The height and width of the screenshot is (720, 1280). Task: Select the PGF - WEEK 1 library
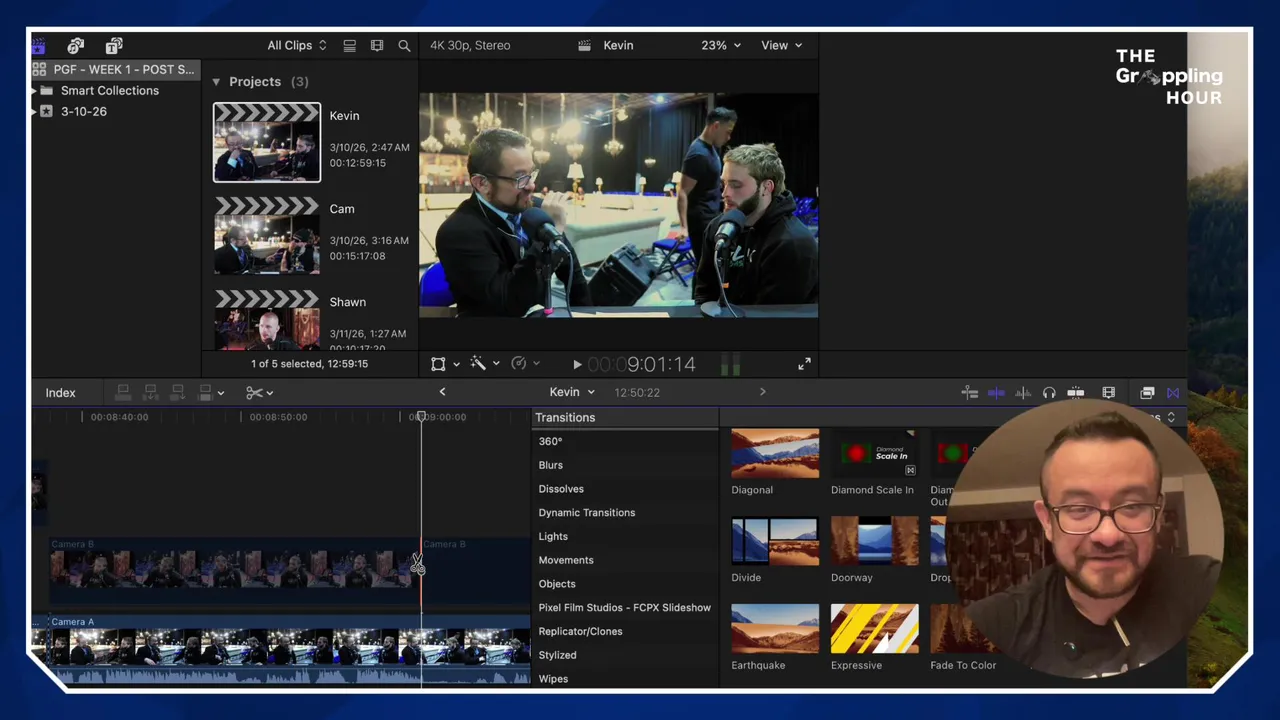tap(115, 69)
